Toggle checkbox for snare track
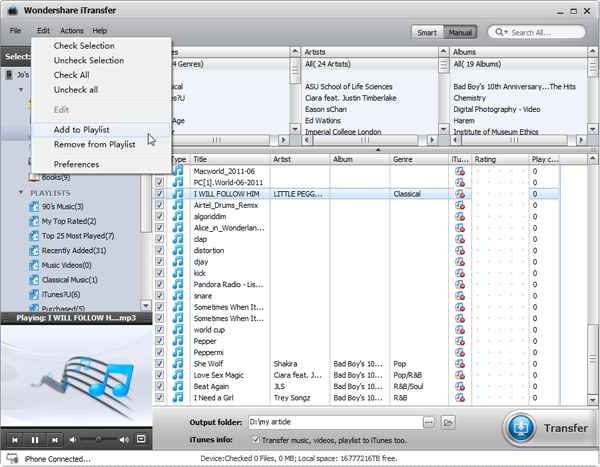 pyautogui.click(x=160, y=296)
